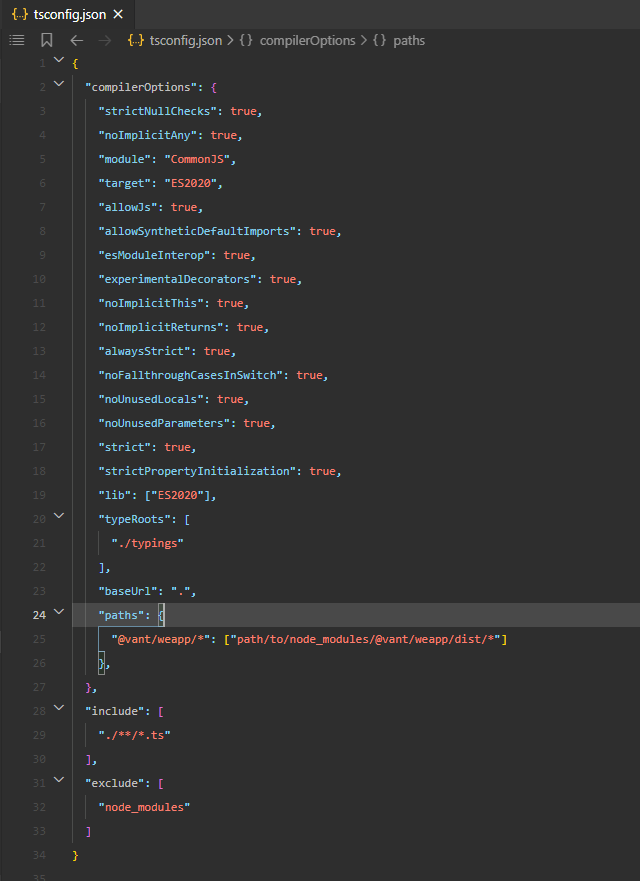Click line number 12 in the gutter
The height and width of the screenshot is (881, 640).
(x=39, y=328)
